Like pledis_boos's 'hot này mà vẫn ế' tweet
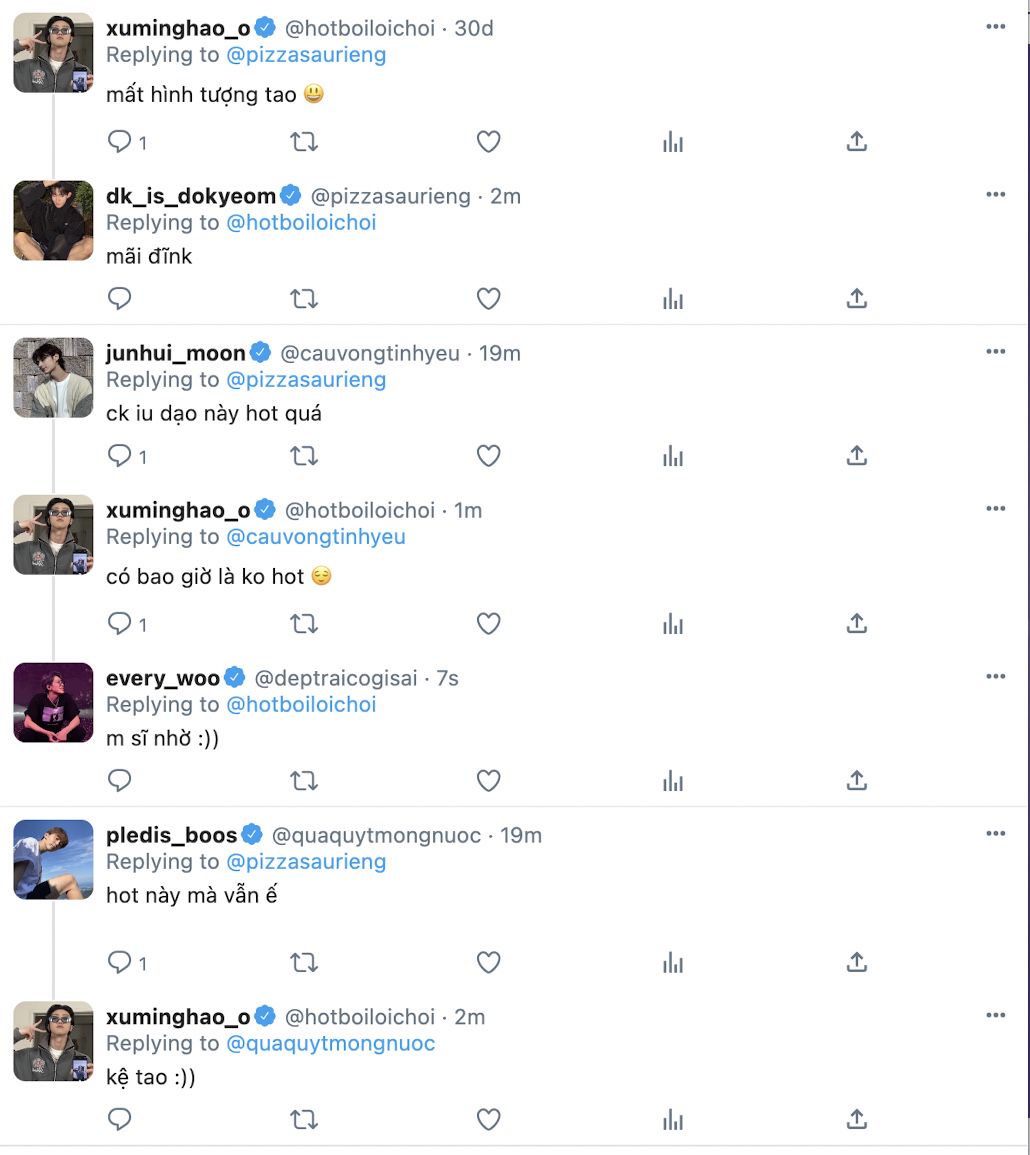1030x1155 pixels. point(488,962)
